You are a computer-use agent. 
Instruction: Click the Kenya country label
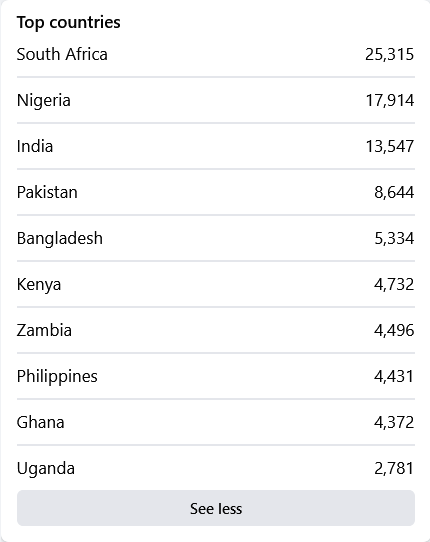39,285
